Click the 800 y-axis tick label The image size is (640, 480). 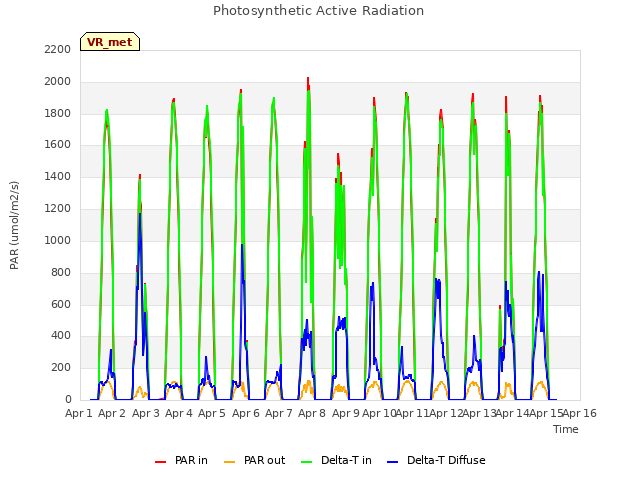[61, 272]
